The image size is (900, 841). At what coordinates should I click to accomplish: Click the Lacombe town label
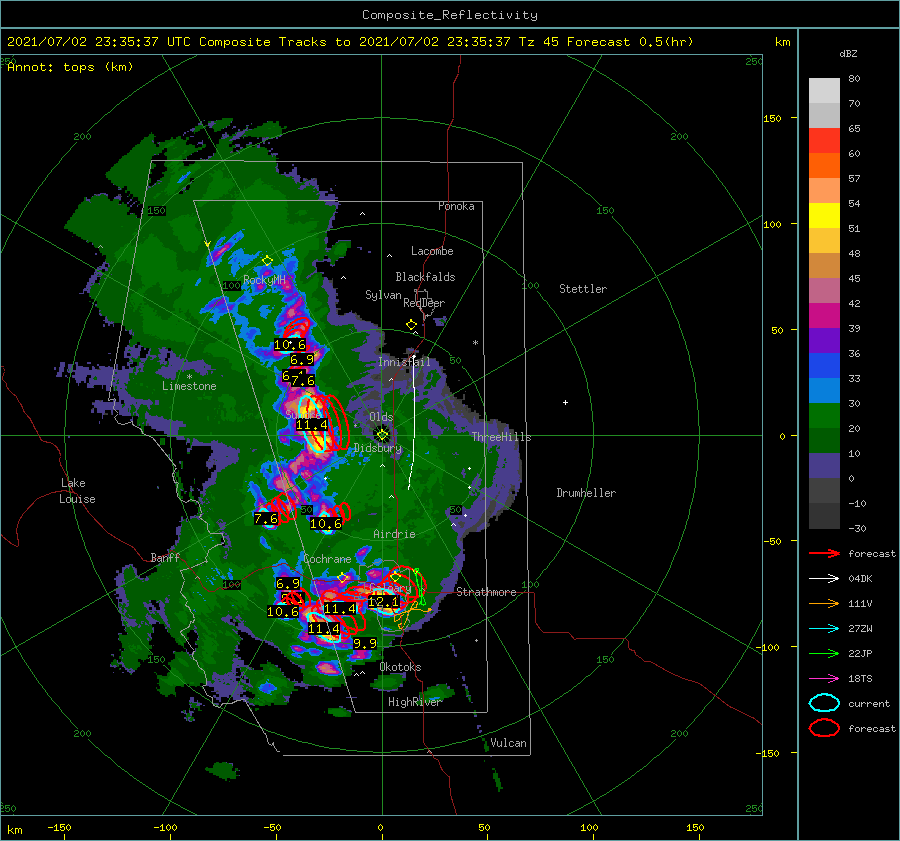point(432,251)
